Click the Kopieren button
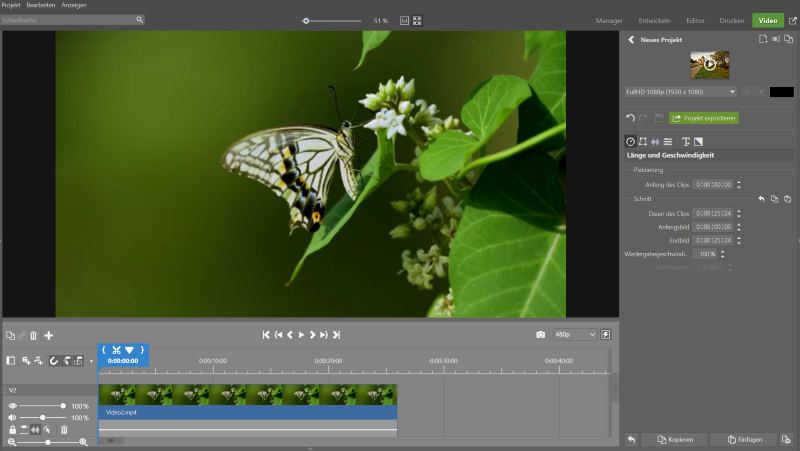 point(674,439)
